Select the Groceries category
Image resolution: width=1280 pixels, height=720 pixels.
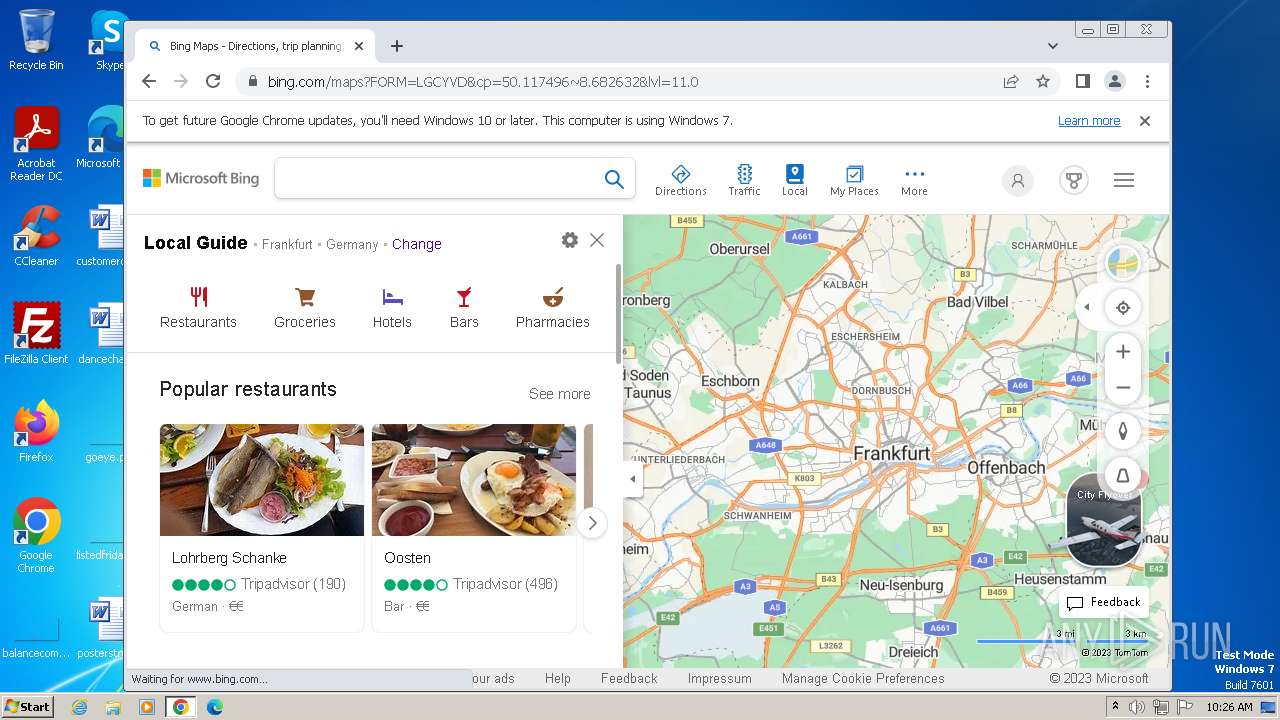click(305, 308)
